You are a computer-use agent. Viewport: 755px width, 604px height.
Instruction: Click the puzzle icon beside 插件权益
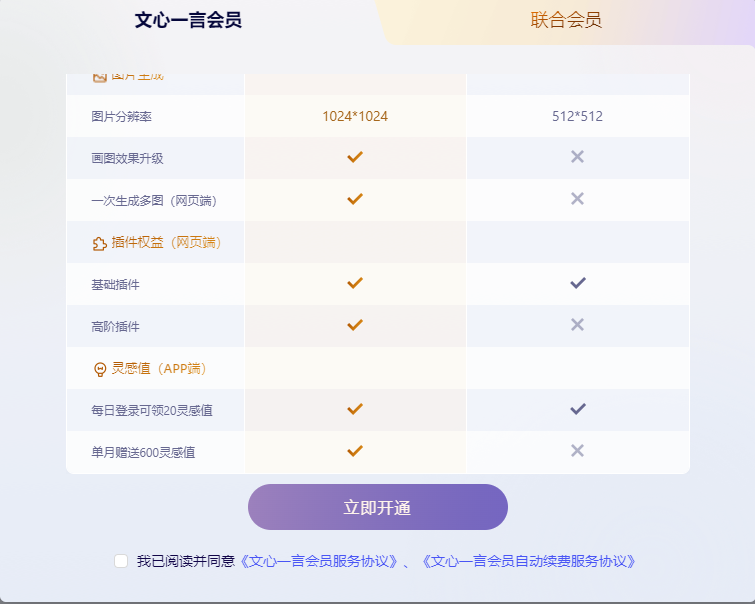pos(100,244)
